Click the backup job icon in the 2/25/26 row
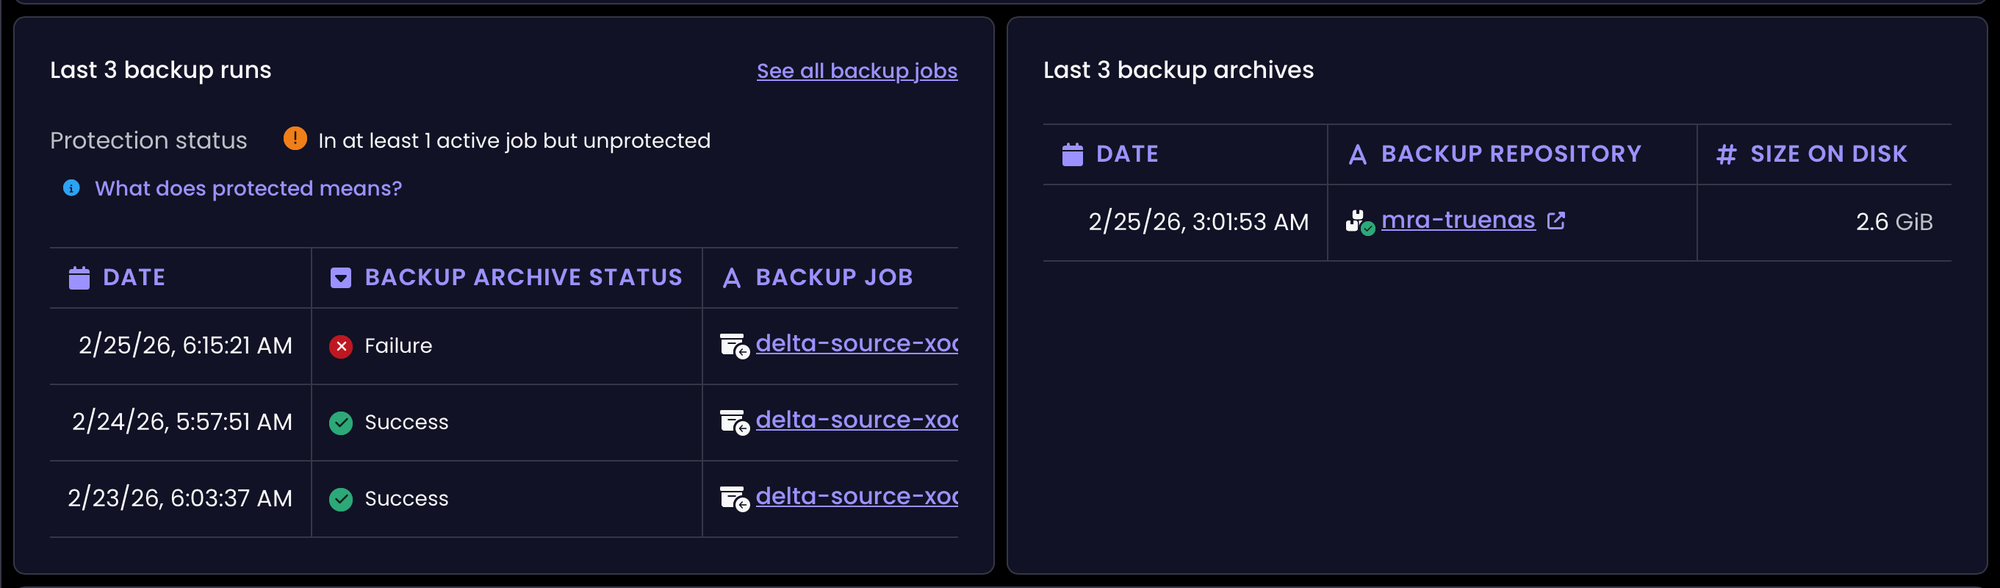This screenshot has width=2000, height=588. click(734, 346)
